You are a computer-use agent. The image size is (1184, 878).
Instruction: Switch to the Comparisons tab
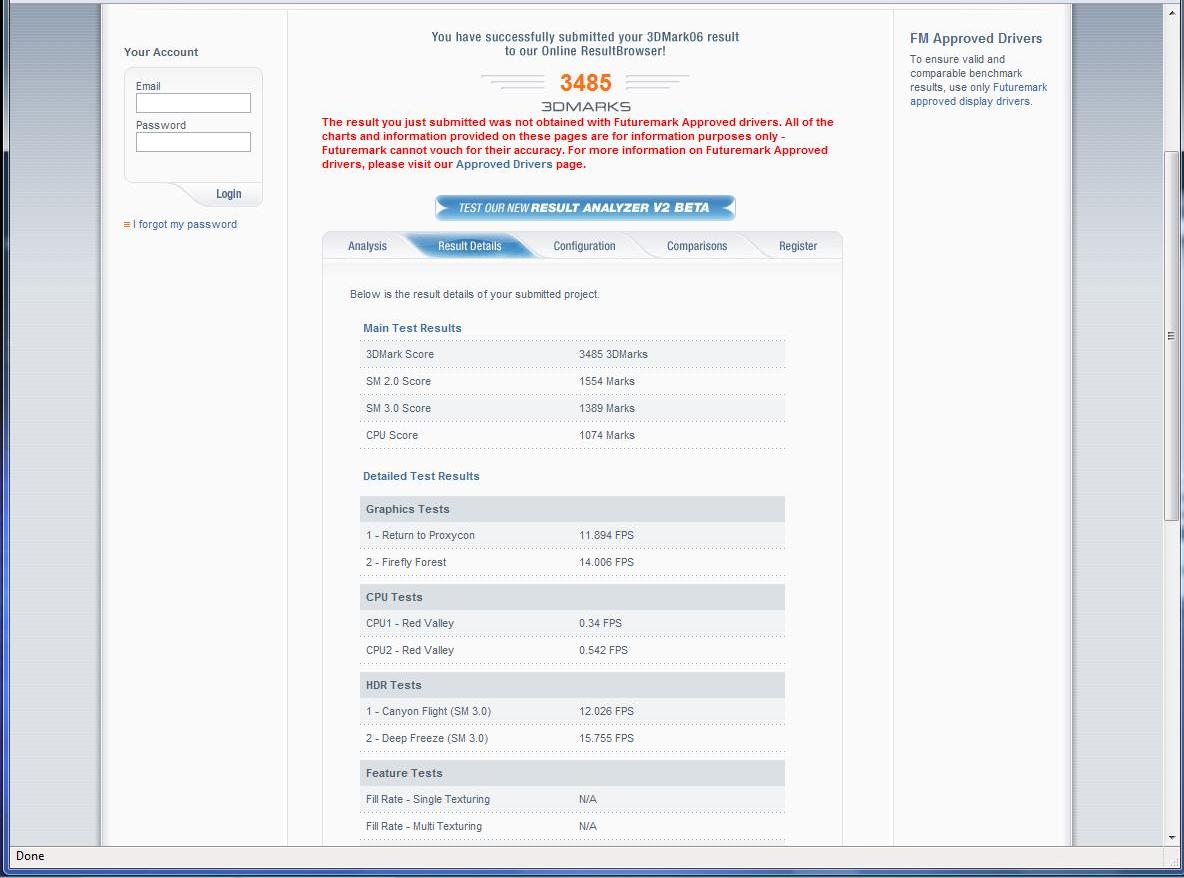pos(697,246)
